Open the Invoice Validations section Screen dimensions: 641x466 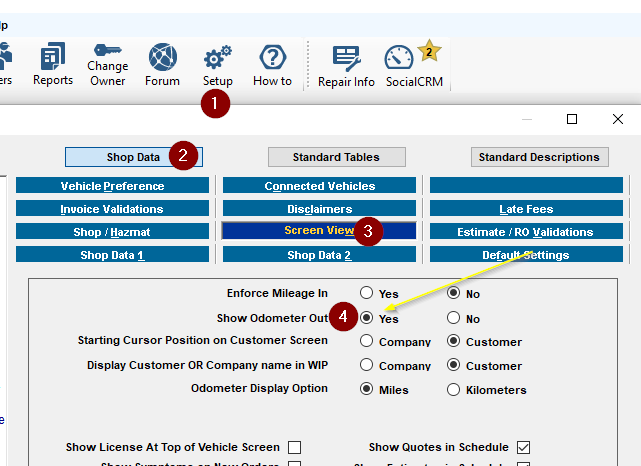coord(112,208)
